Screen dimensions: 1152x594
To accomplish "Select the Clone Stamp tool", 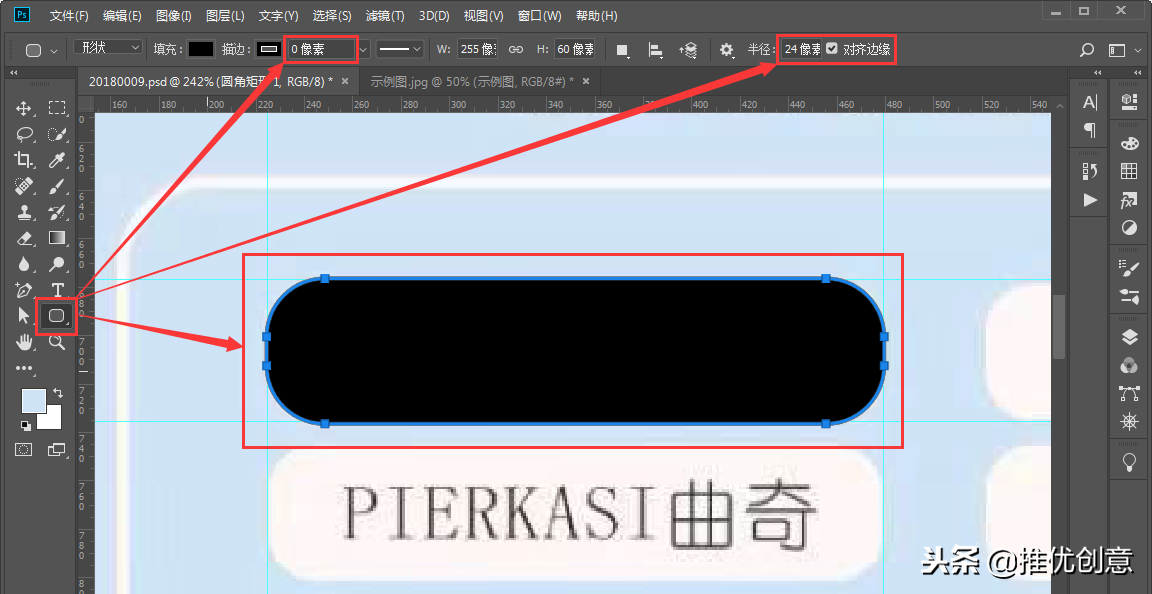I will (24, 212).
